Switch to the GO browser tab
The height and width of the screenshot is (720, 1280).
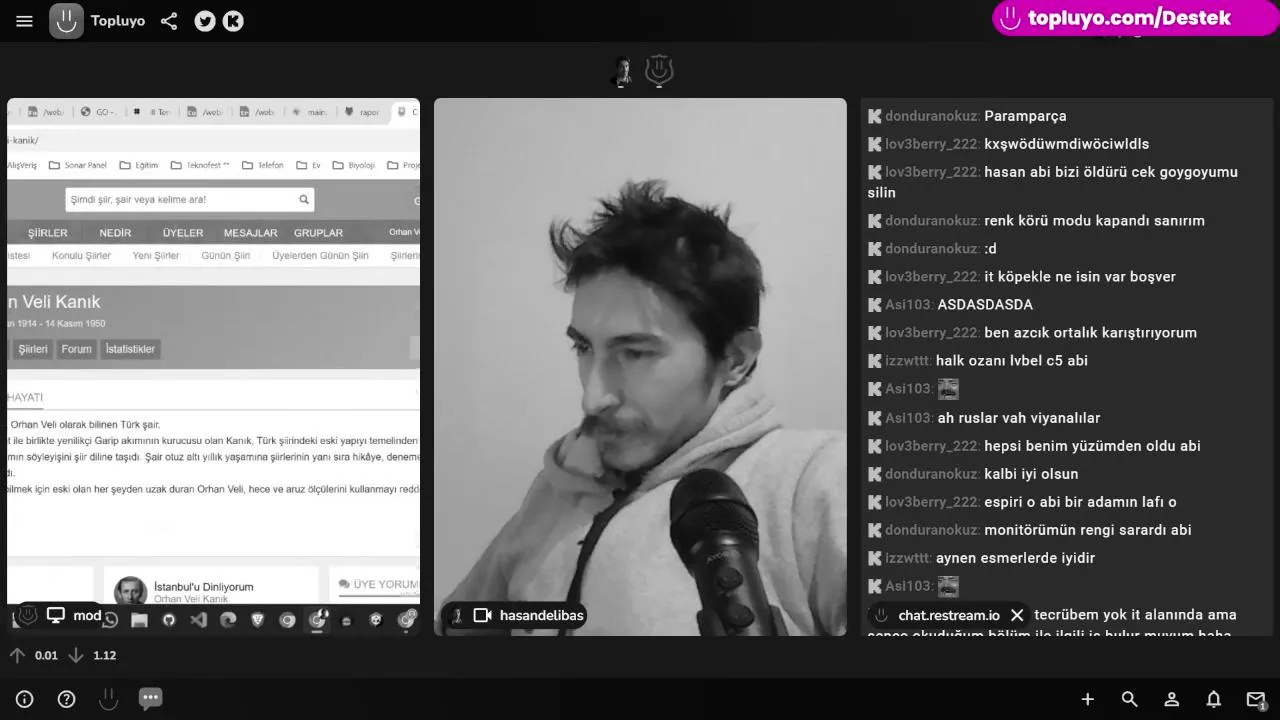(98, 112)
